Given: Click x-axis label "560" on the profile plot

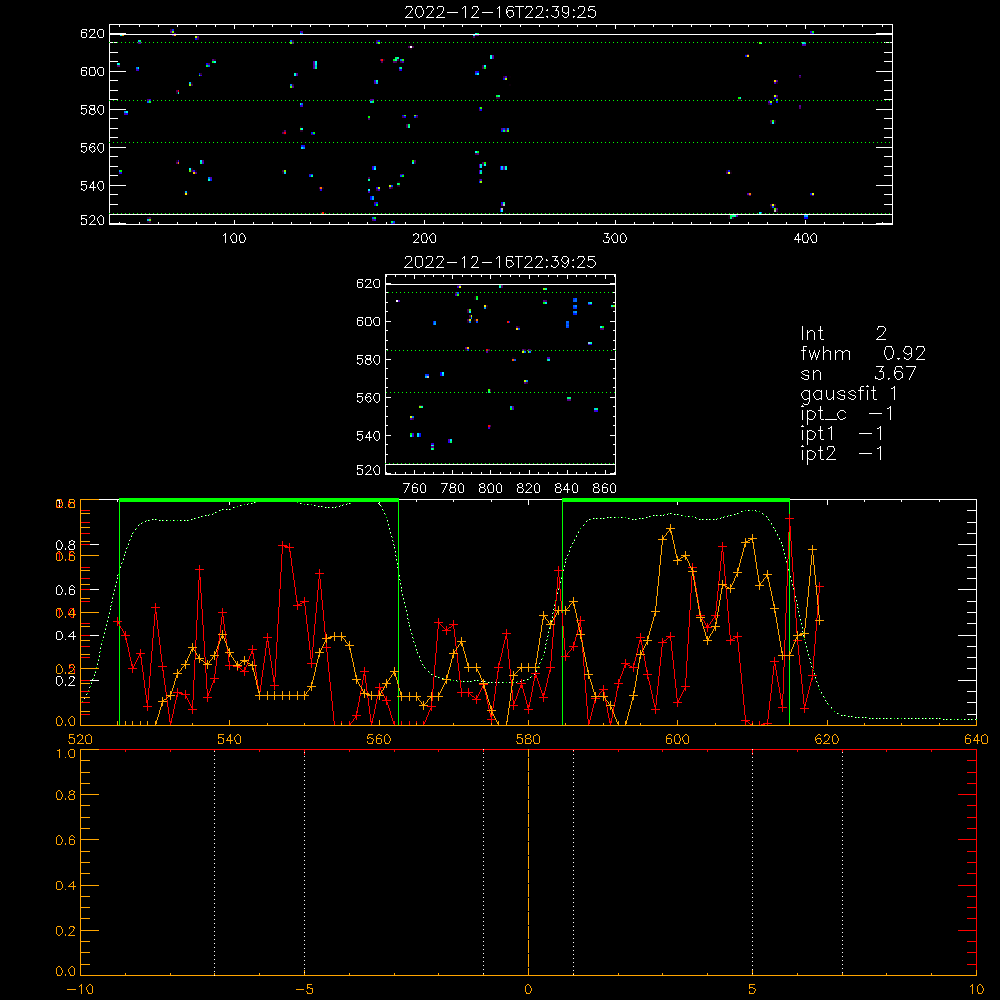Looking at the screenshot, I should [x=379, y=739].
